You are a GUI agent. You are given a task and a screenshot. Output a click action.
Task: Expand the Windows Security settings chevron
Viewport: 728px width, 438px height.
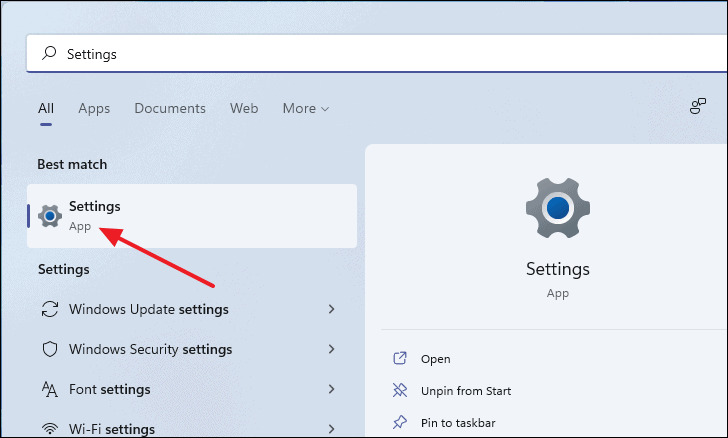(331, 349)
